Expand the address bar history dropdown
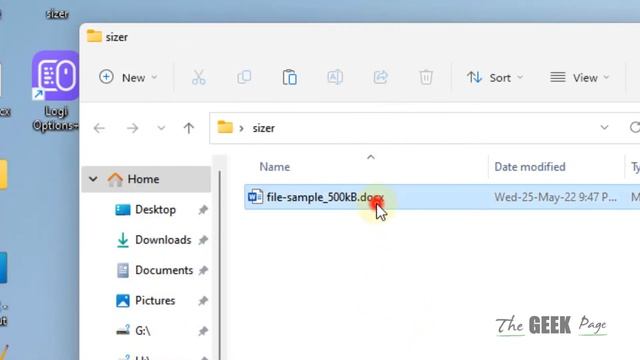Screen dimensions: 640x360 [x=604, y=128]
